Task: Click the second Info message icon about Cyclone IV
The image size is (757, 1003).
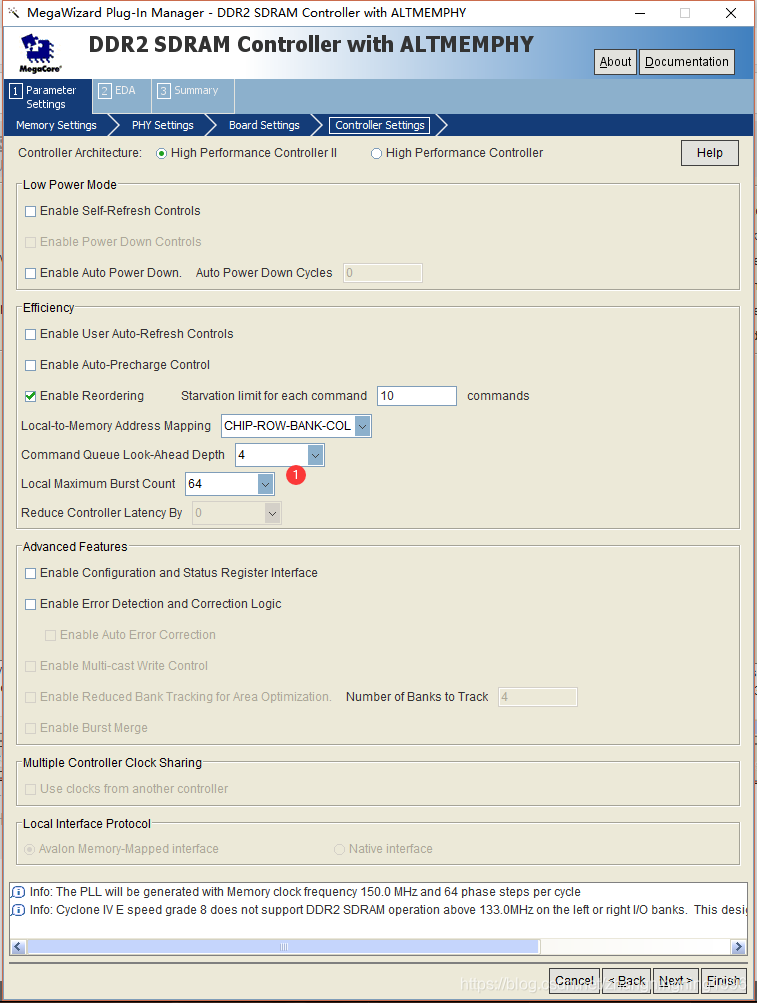Action: click(19, 910)
